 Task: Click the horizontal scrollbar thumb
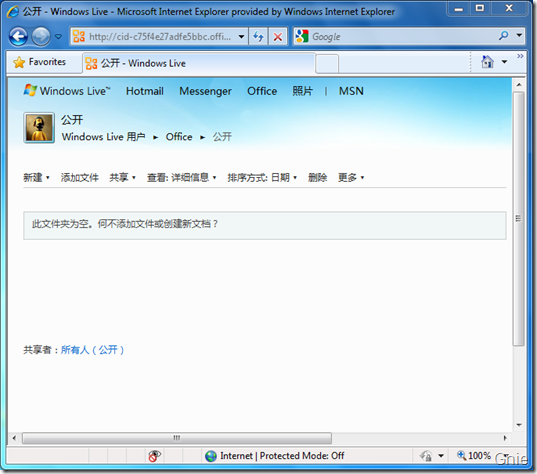coord(177,438)
